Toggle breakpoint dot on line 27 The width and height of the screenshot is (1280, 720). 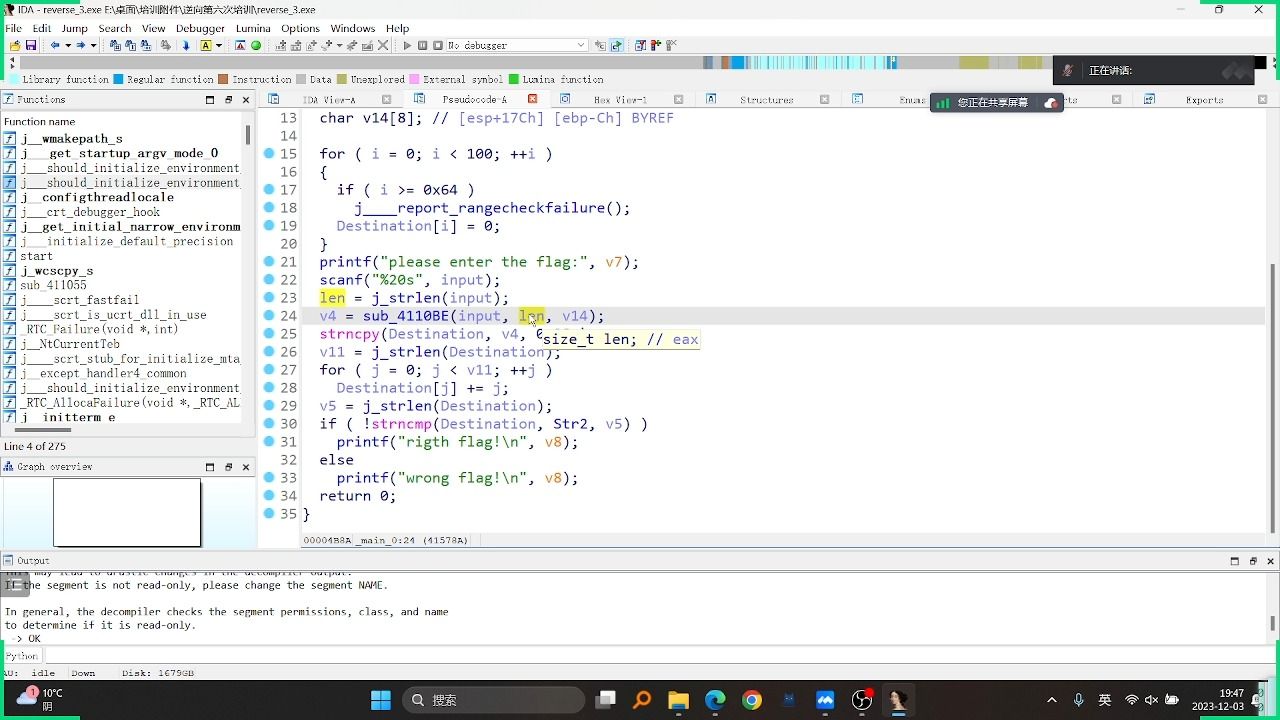pyautogui.click(x=269, y=370)
